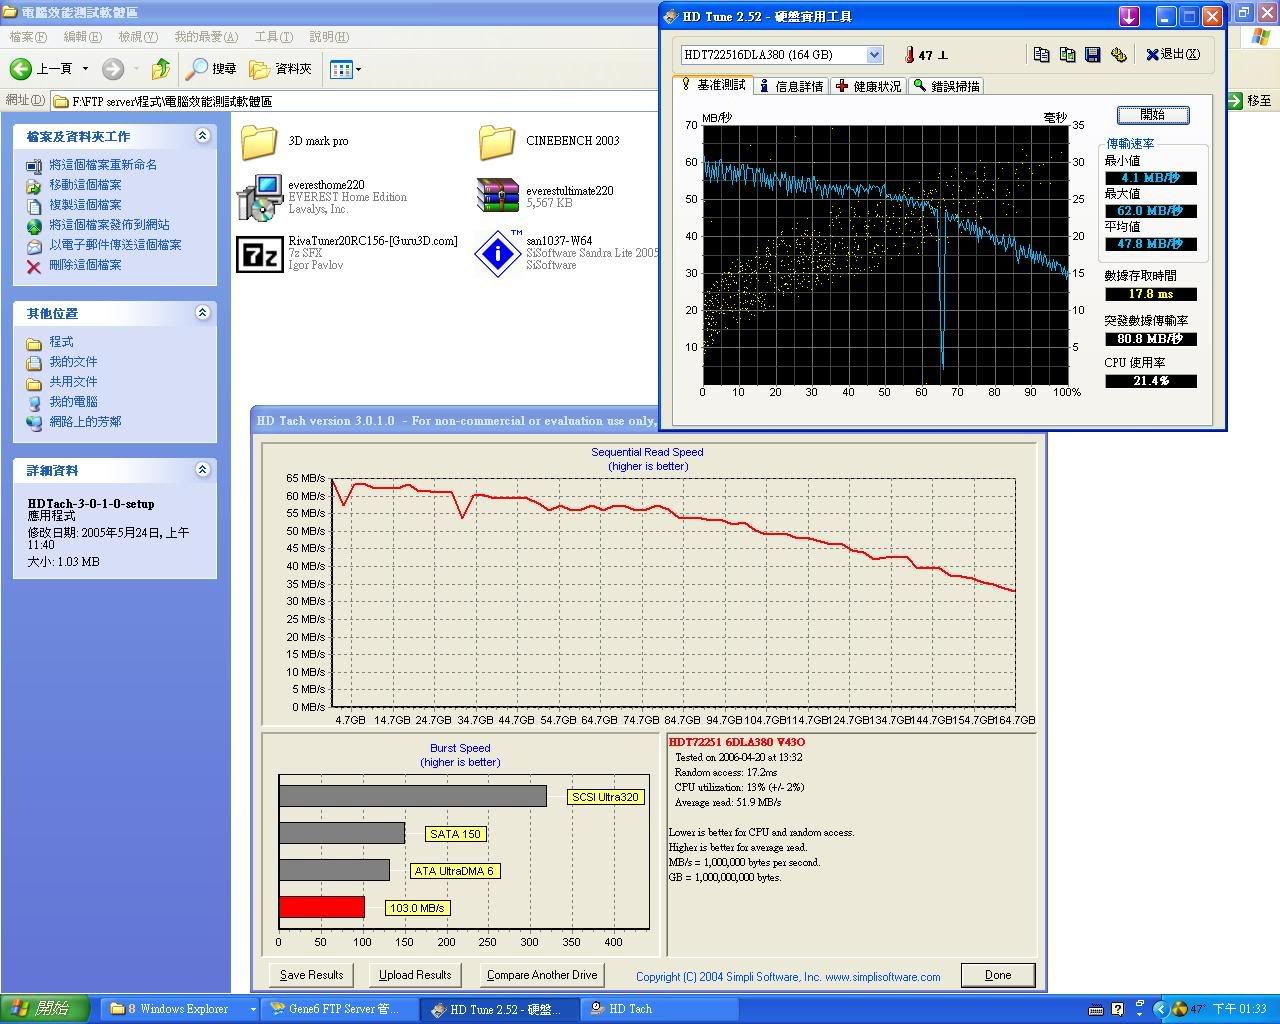The height and width of the screenshot is (1024, 1280).
Task: Click Done button in HD Tach
Action: tap(997, 975)
